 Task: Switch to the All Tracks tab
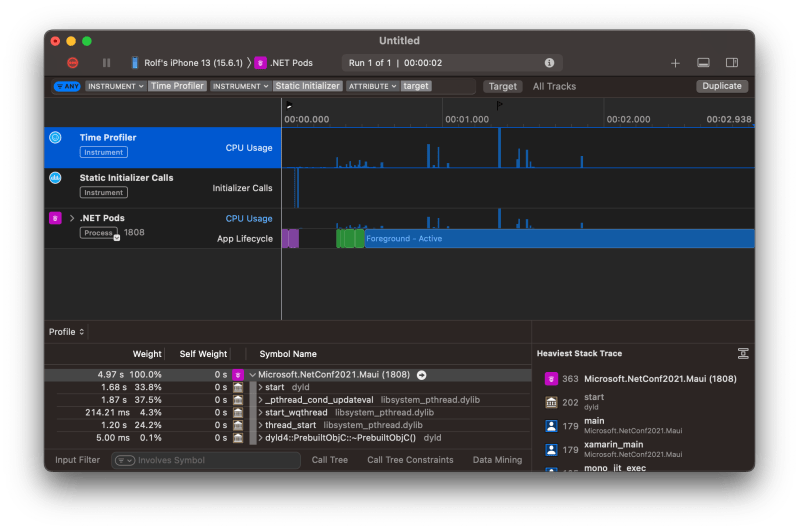point(554,86)
